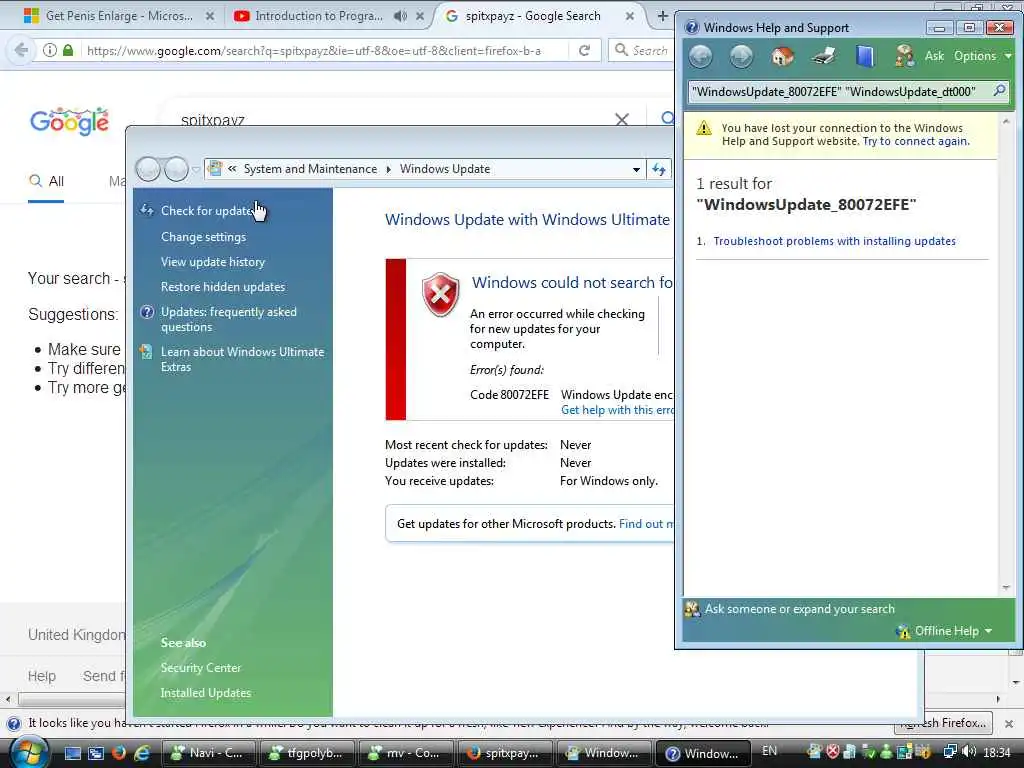The height and width of the screenshot is (768, 1024).
Task: Click Firefox Search box
Action: [640, 50]
